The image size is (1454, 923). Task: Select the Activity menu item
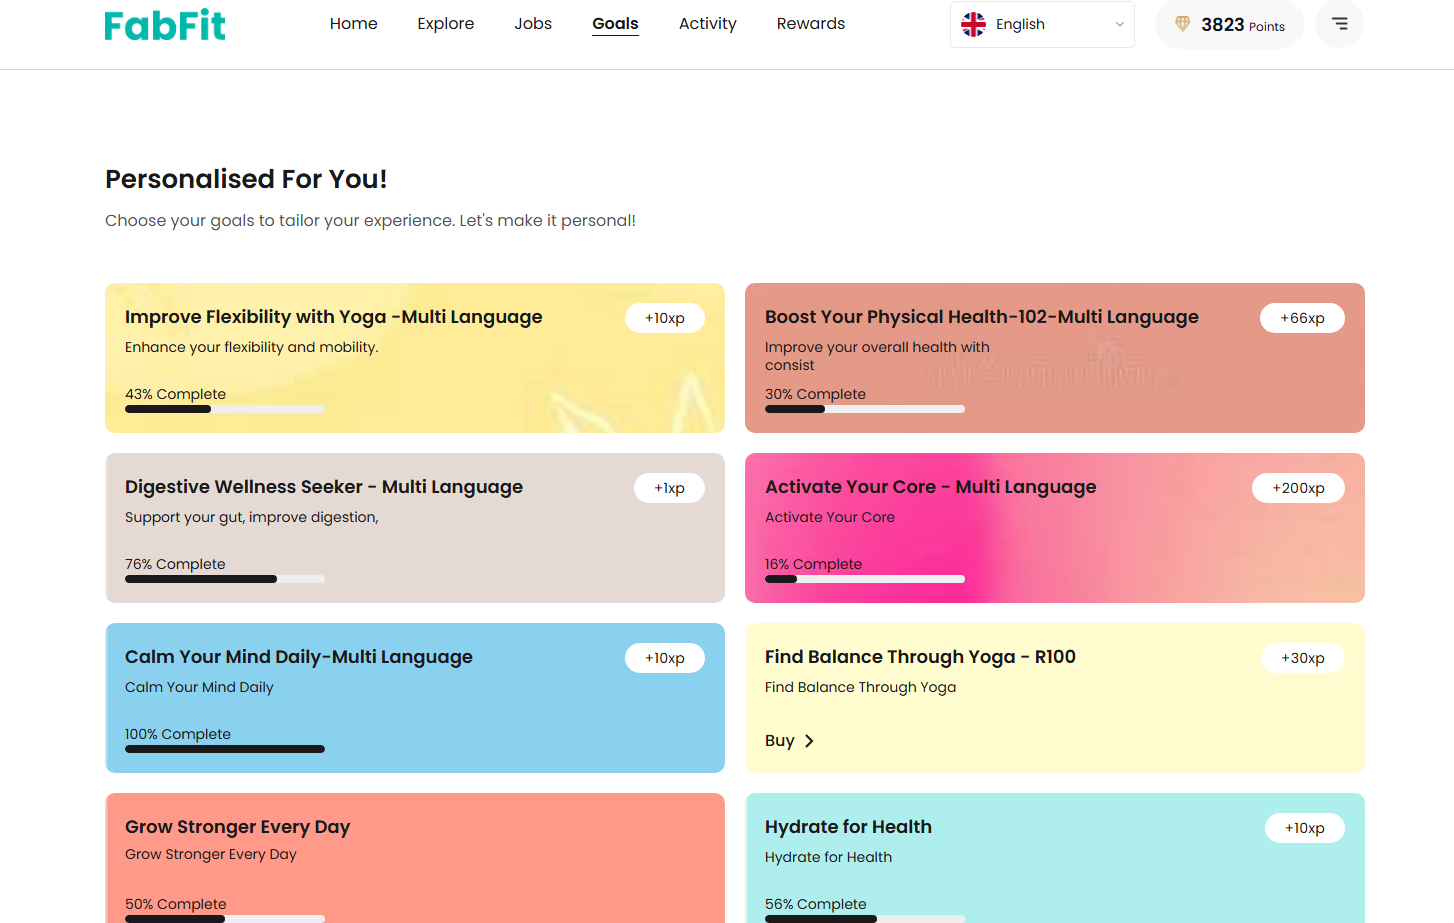(707, 24)
